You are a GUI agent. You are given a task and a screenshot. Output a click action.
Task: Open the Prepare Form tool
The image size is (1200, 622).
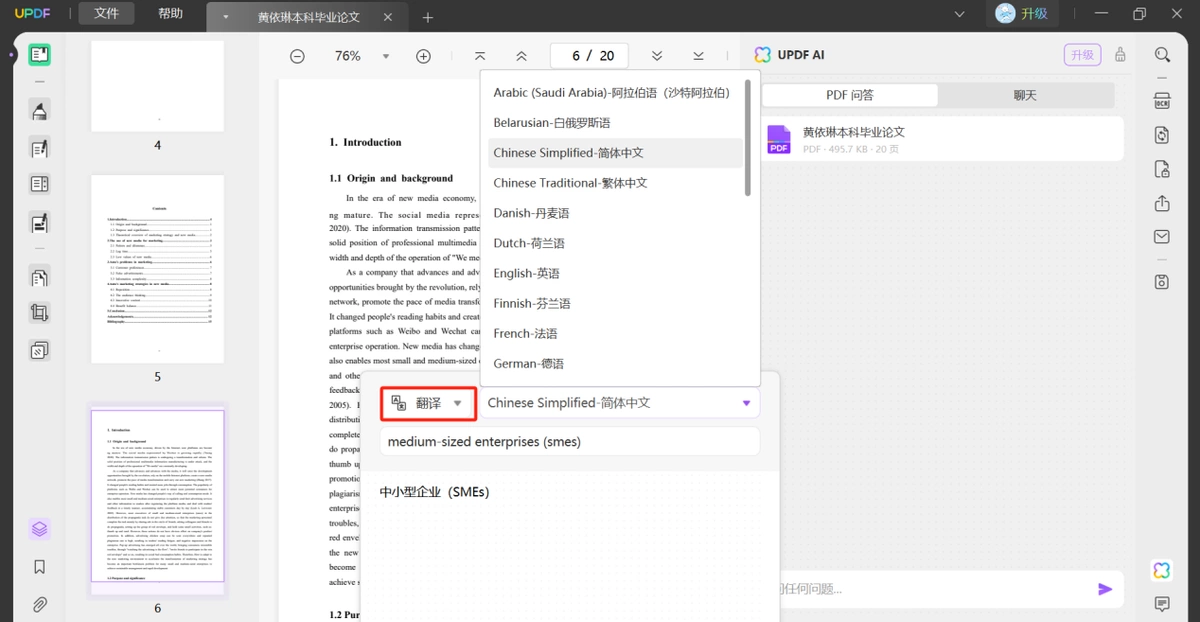click(40, 184)
